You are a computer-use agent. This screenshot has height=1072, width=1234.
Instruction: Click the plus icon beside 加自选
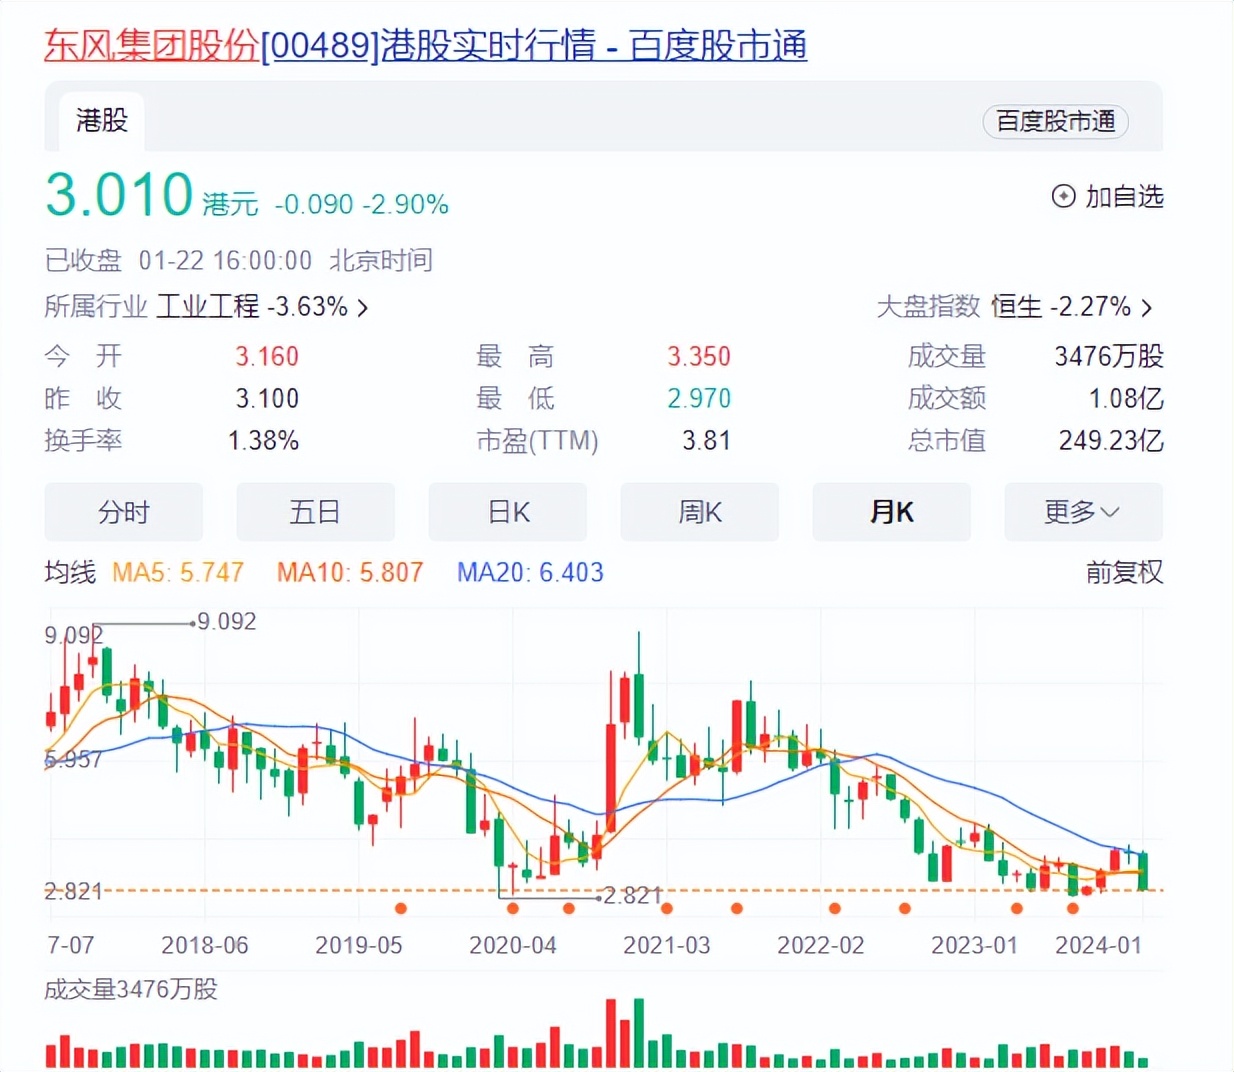tap(1063, 196)
